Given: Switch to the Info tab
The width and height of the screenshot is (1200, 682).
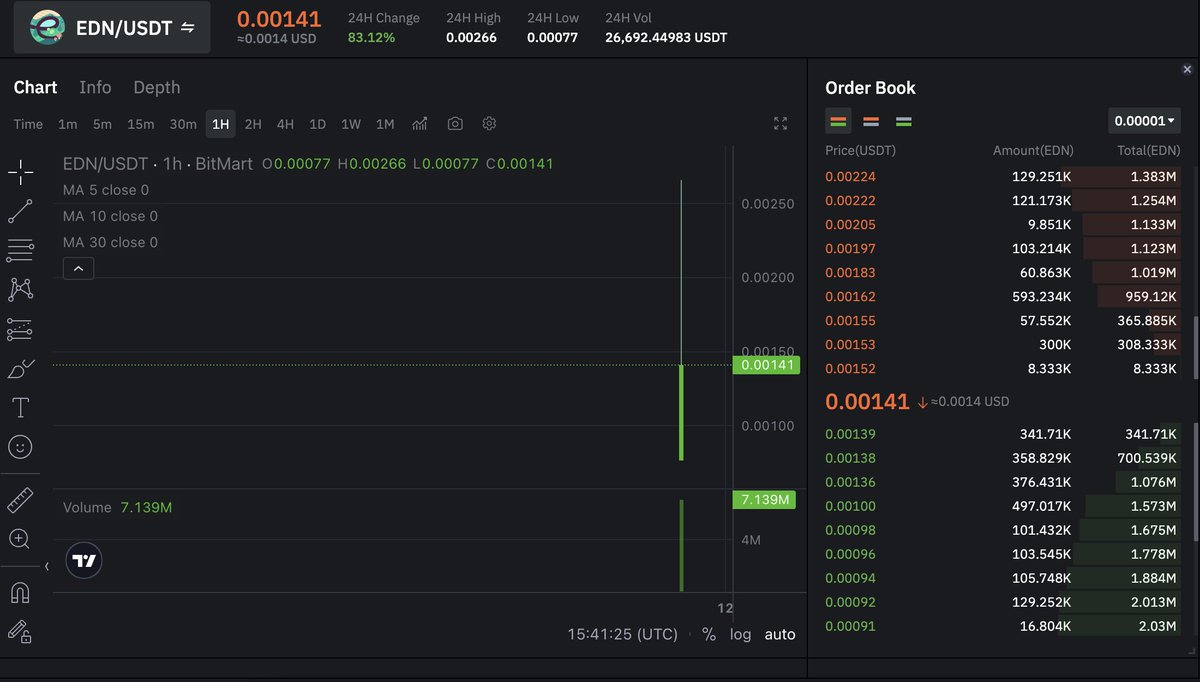Looking at the screenshot, I should (x=95, y=88).
